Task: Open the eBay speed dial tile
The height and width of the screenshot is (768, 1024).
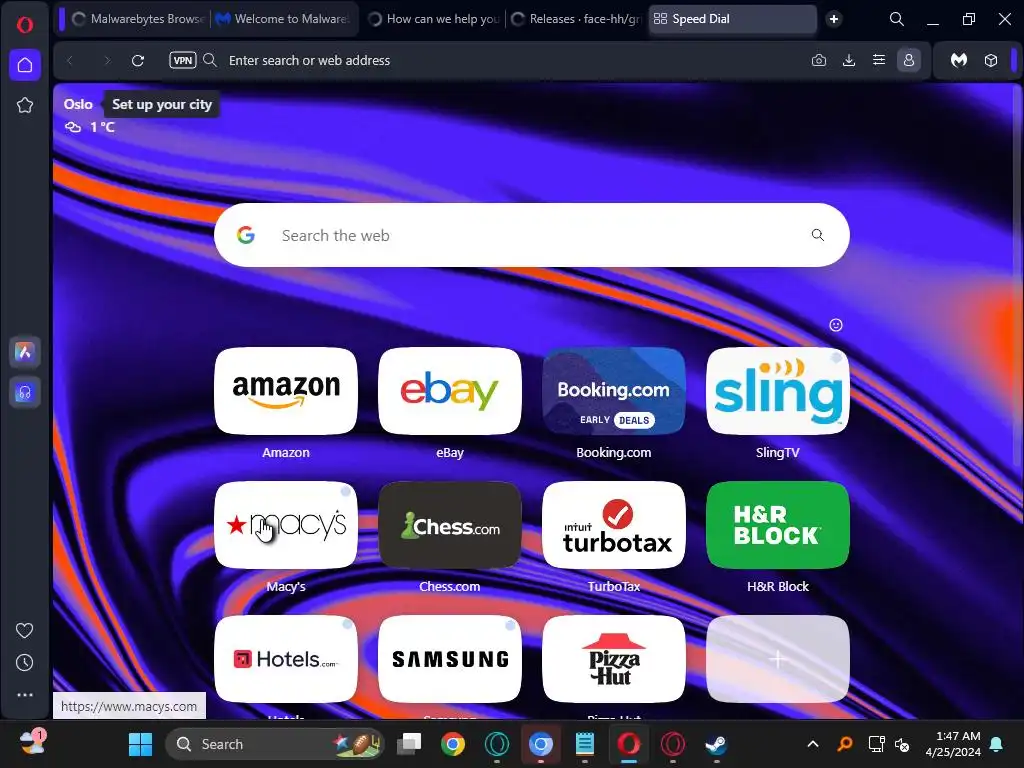Action: [x=450, y=391]
